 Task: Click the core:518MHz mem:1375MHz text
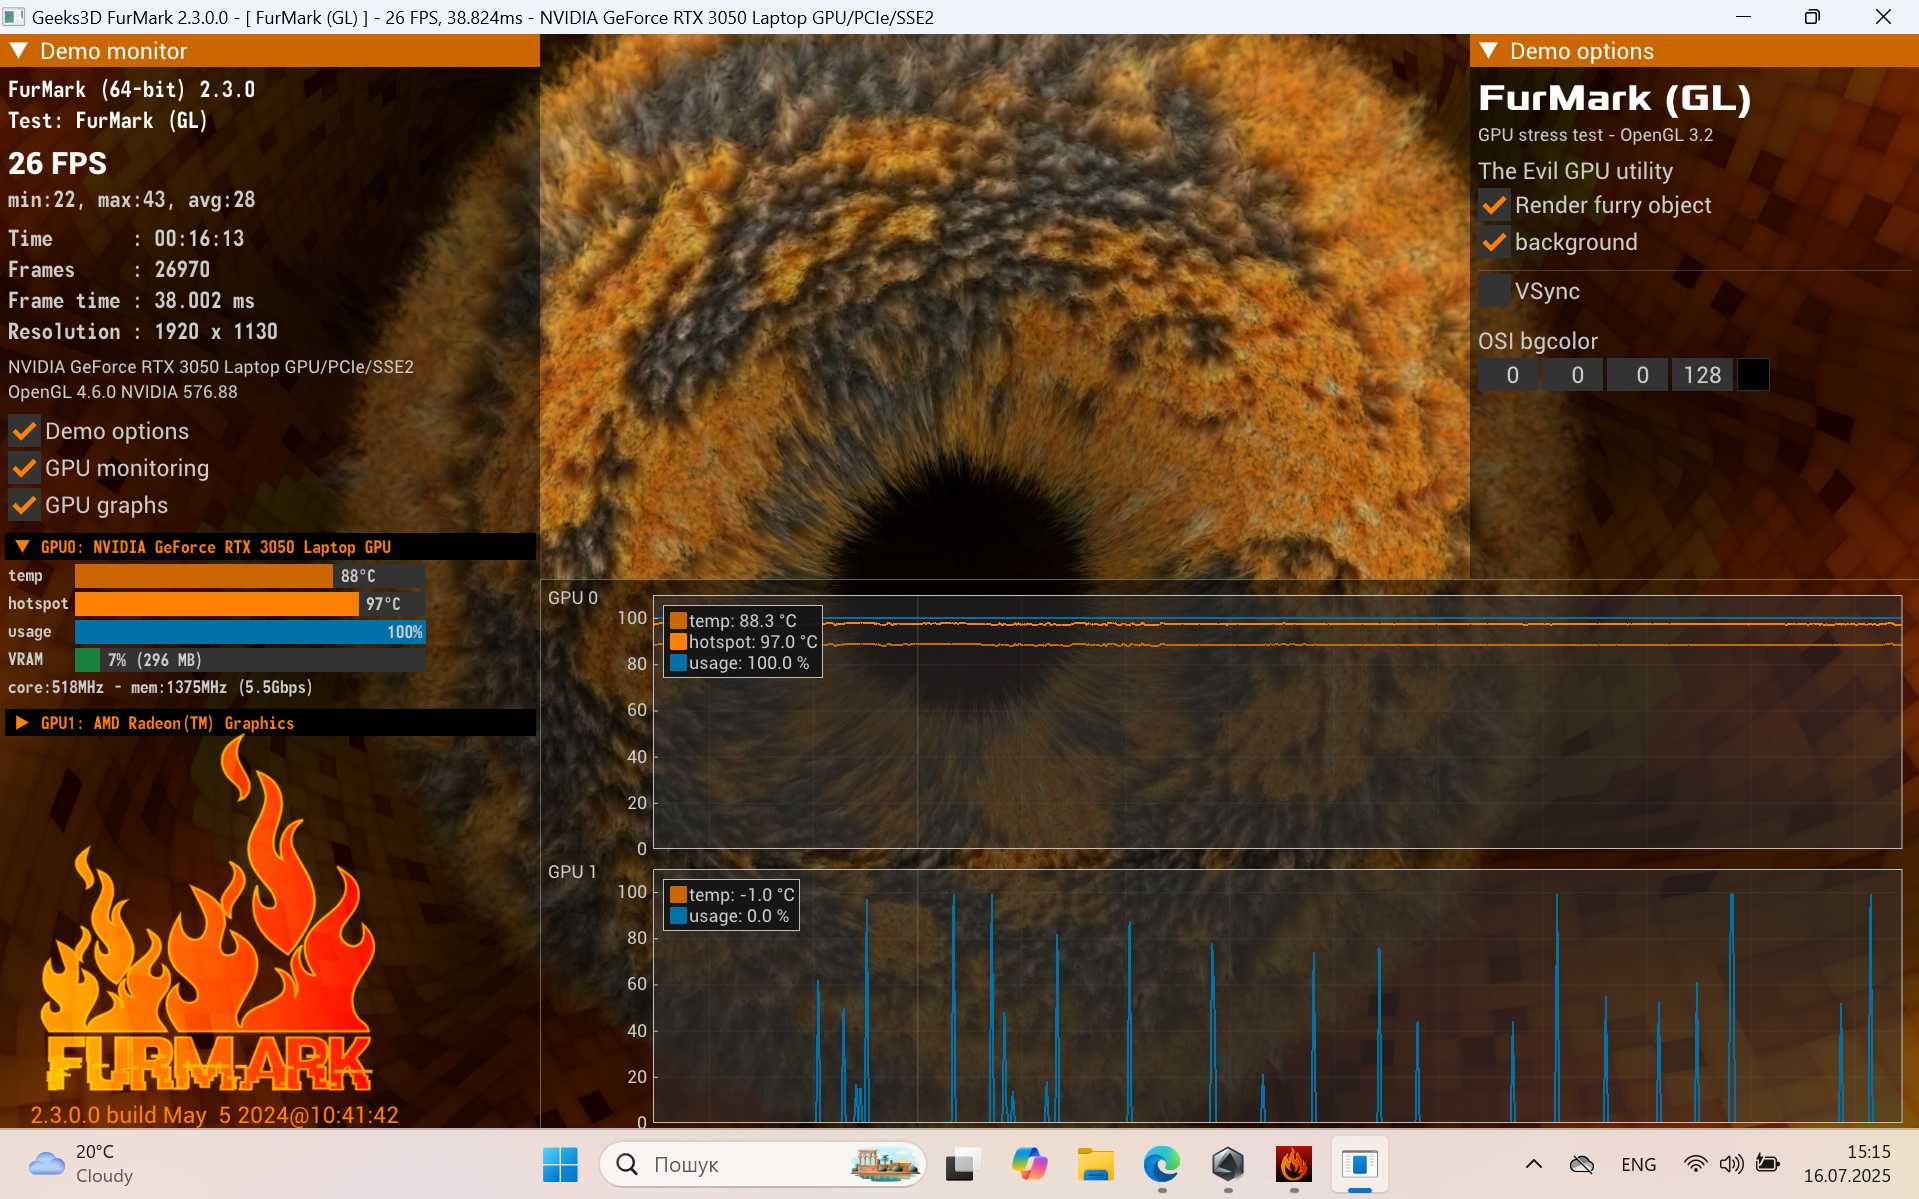click(x=160, y=687)
